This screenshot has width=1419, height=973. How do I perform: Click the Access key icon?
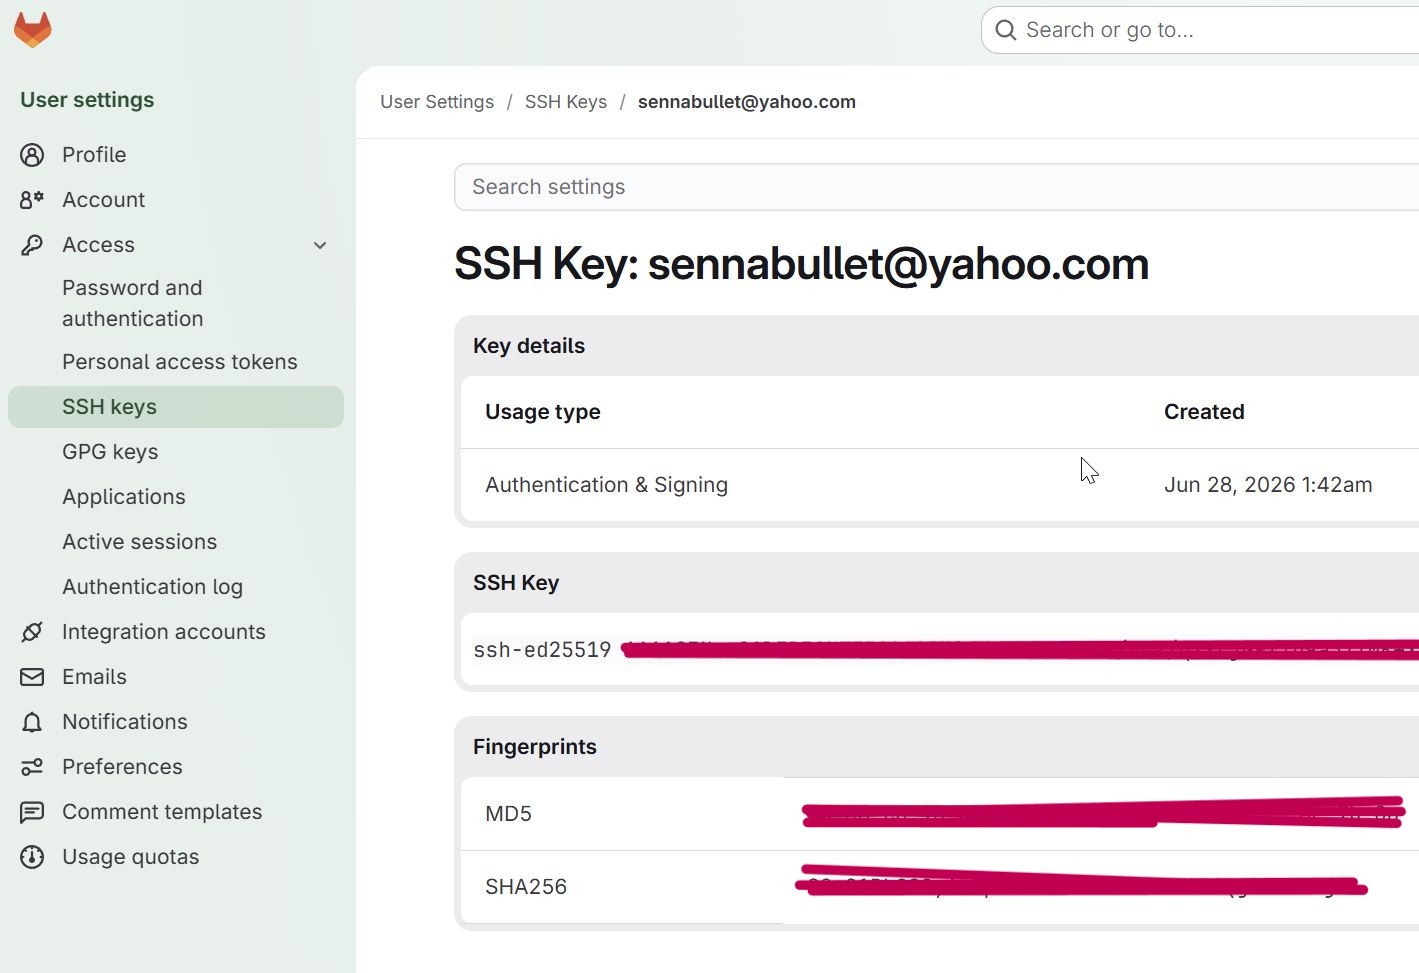pyautogui.click(x=32, y=245)
